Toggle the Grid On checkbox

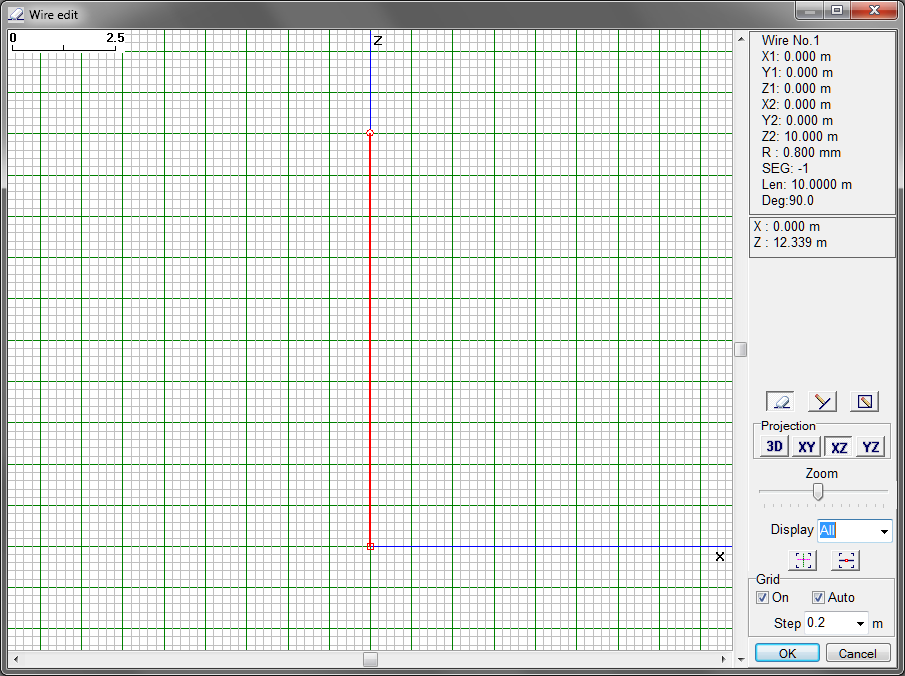(x=763, y=598)
